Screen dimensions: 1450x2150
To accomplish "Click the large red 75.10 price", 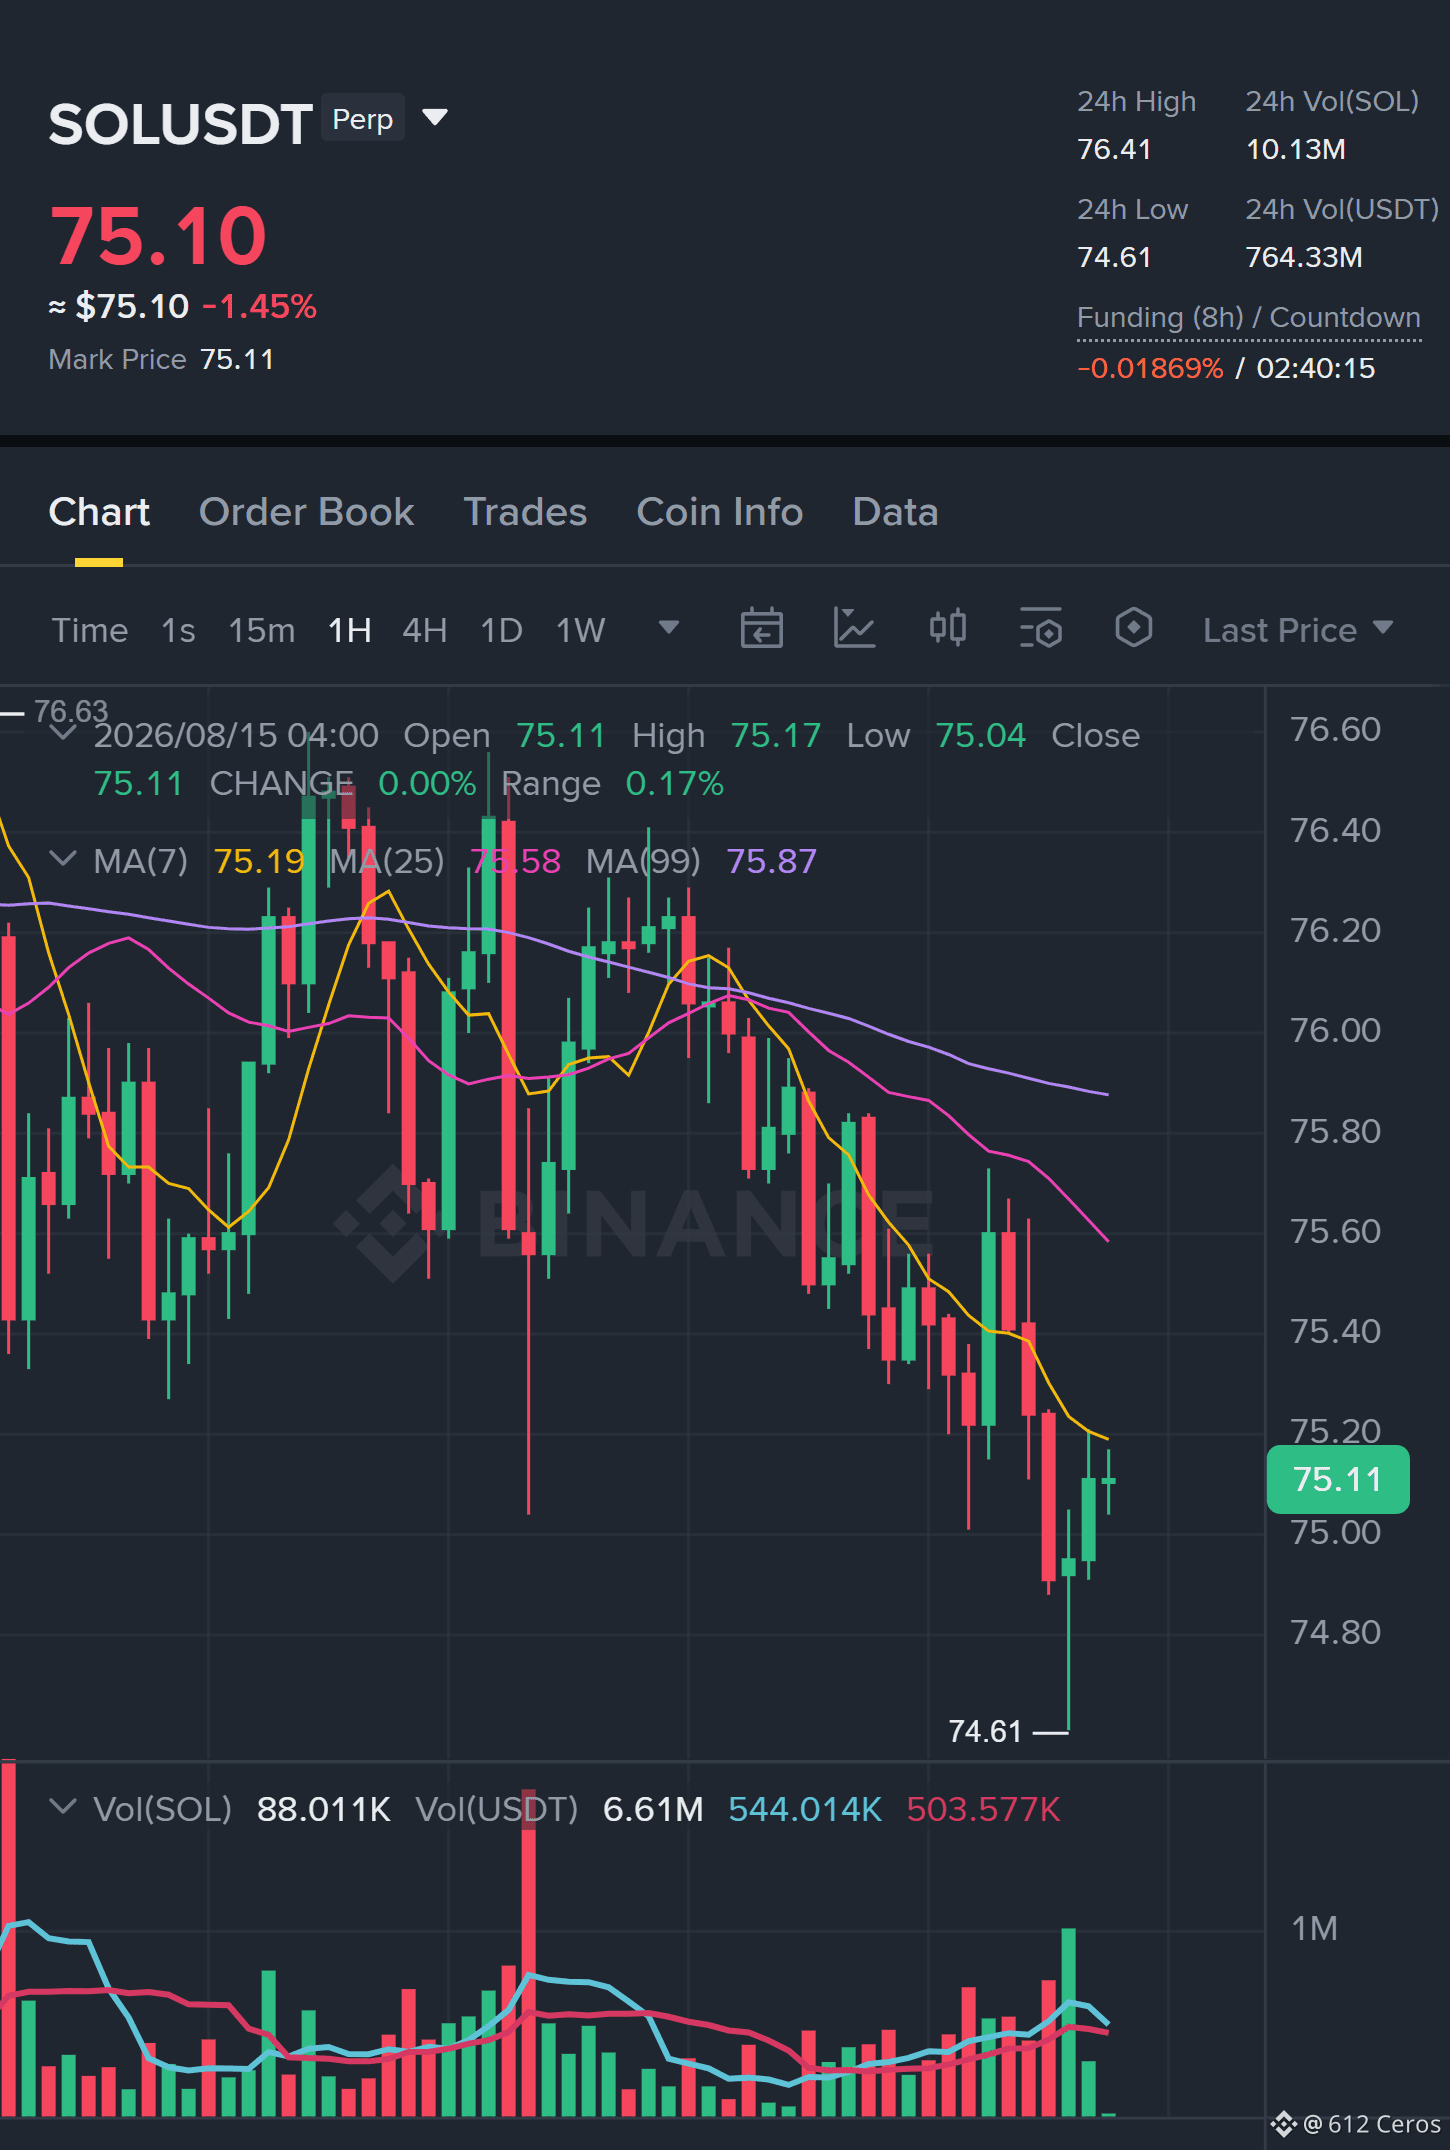I will tap(158, 237).
